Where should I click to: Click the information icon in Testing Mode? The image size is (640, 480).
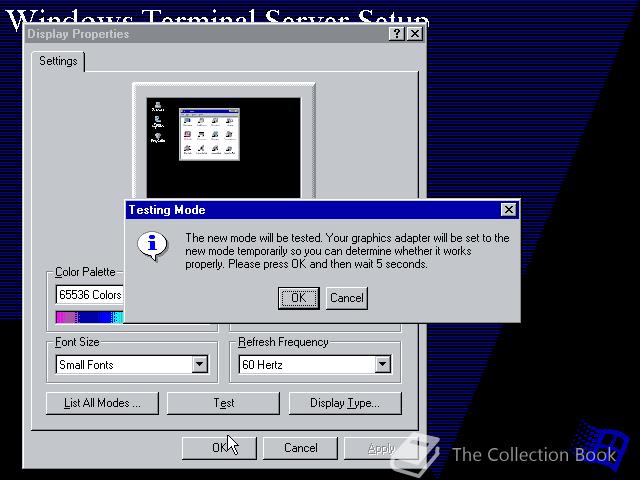click(x=153, y=246)
